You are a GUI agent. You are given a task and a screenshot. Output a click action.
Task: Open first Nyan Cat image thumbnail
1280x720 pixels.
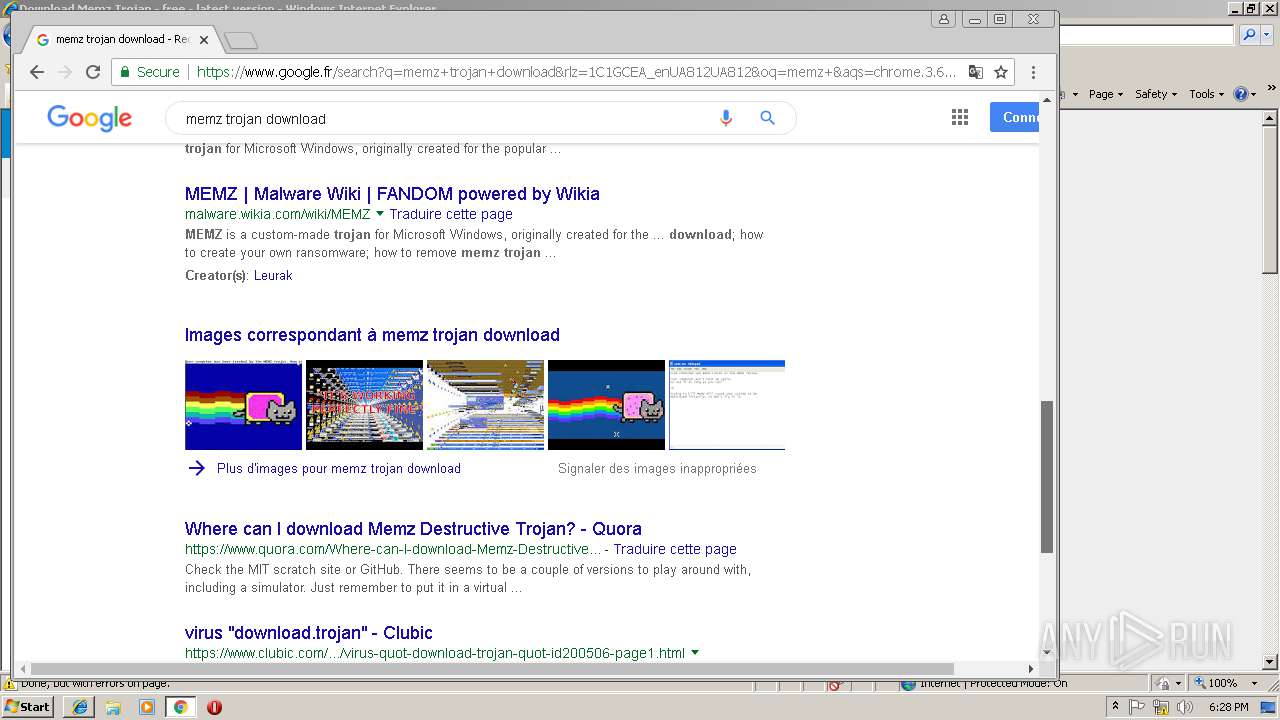243,405
